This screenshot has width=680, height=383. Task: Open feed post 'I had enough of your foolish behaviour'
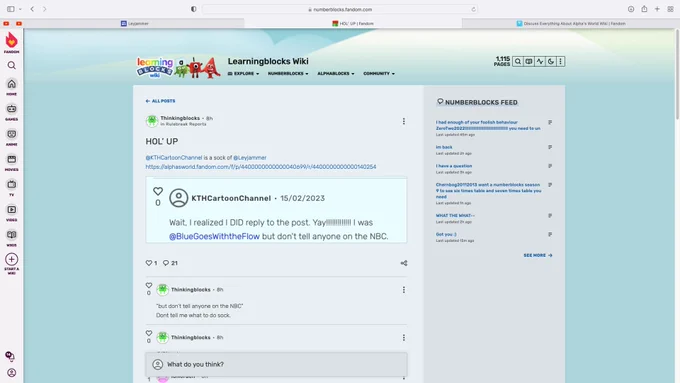pyautogui.click(x=488, y=125)
